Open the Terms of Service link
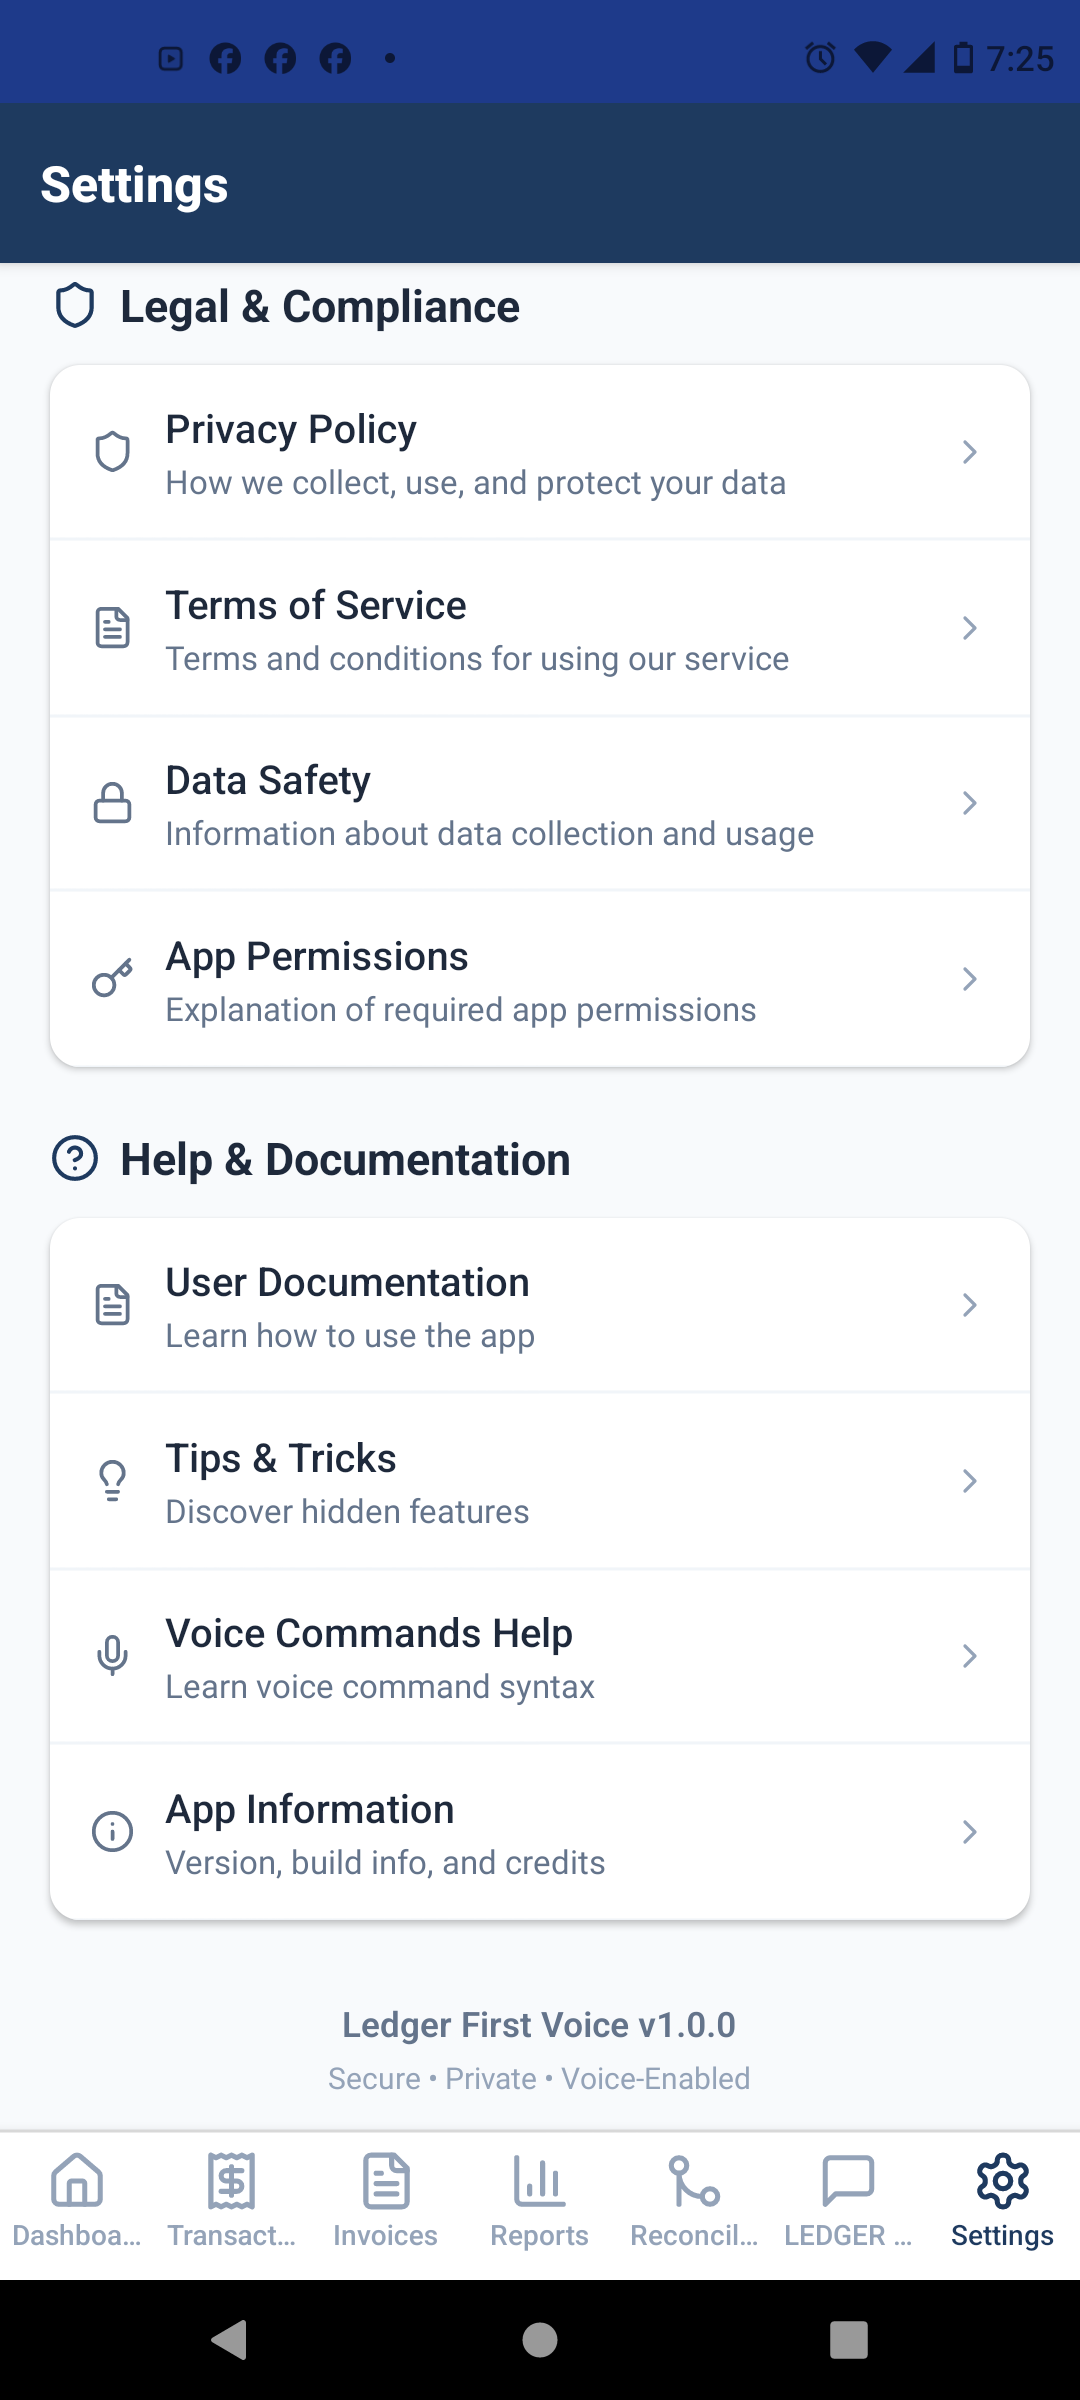Screen dimensions: 1080x2400 pos(476,630)
